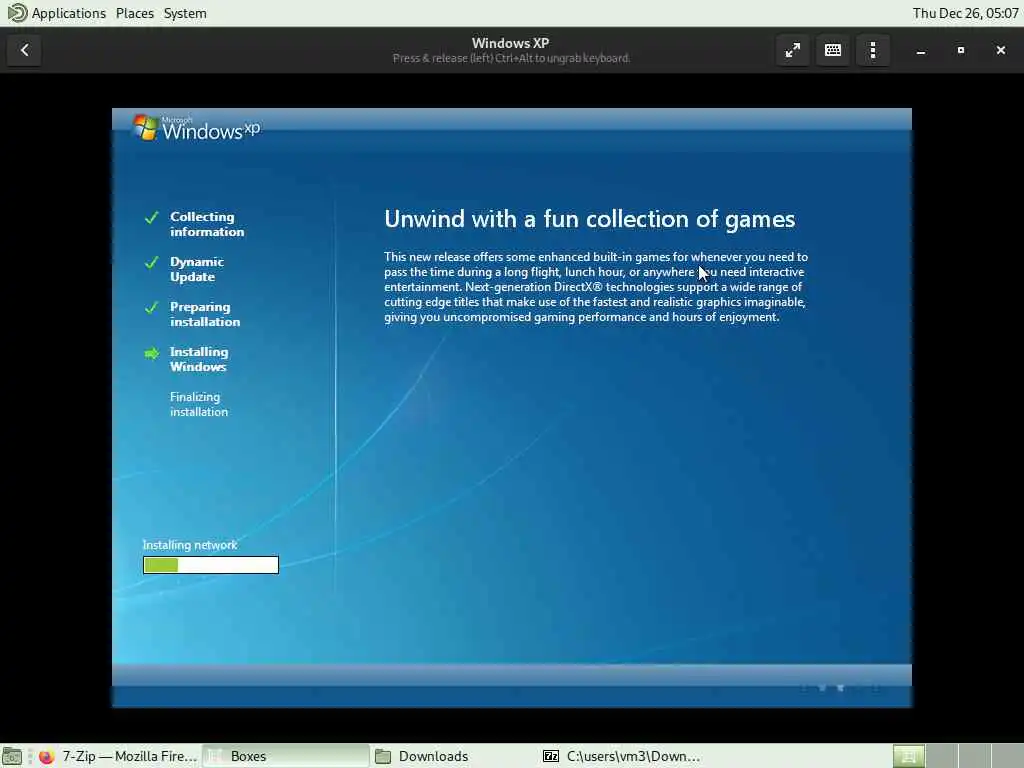Maximize the Boxes window
The image size is (1024, 768).
click(961, 50)
